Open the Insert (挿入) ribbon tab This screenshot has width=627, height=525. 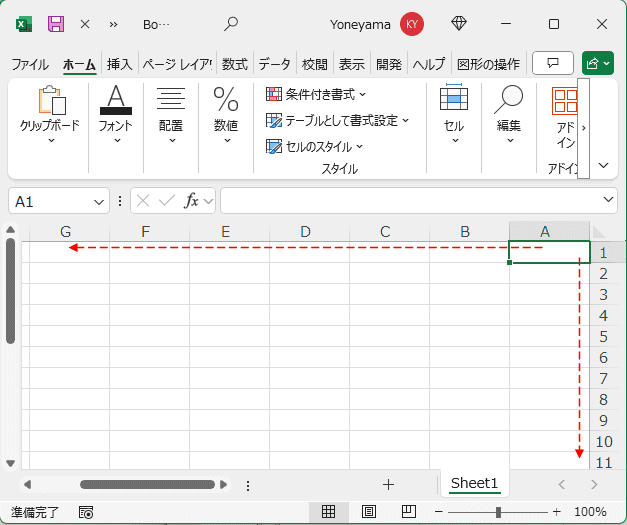point(119,64)
